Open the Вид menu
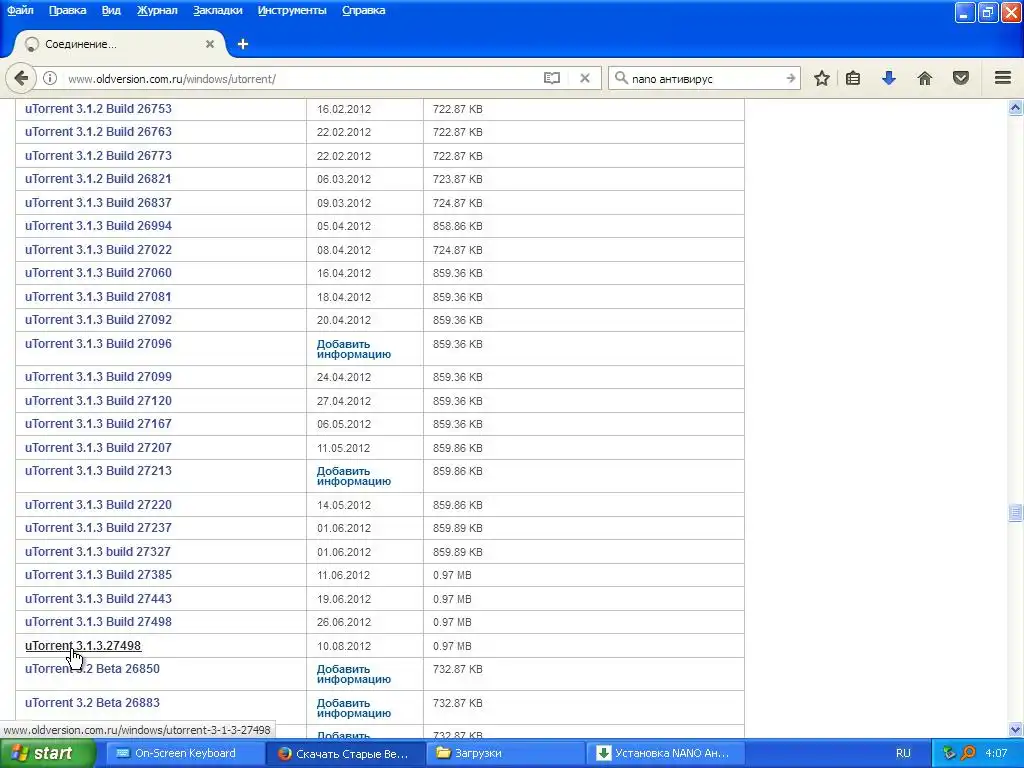This screenshot has width=1024, height=768. pyautogui.click(x=111, y=10)
